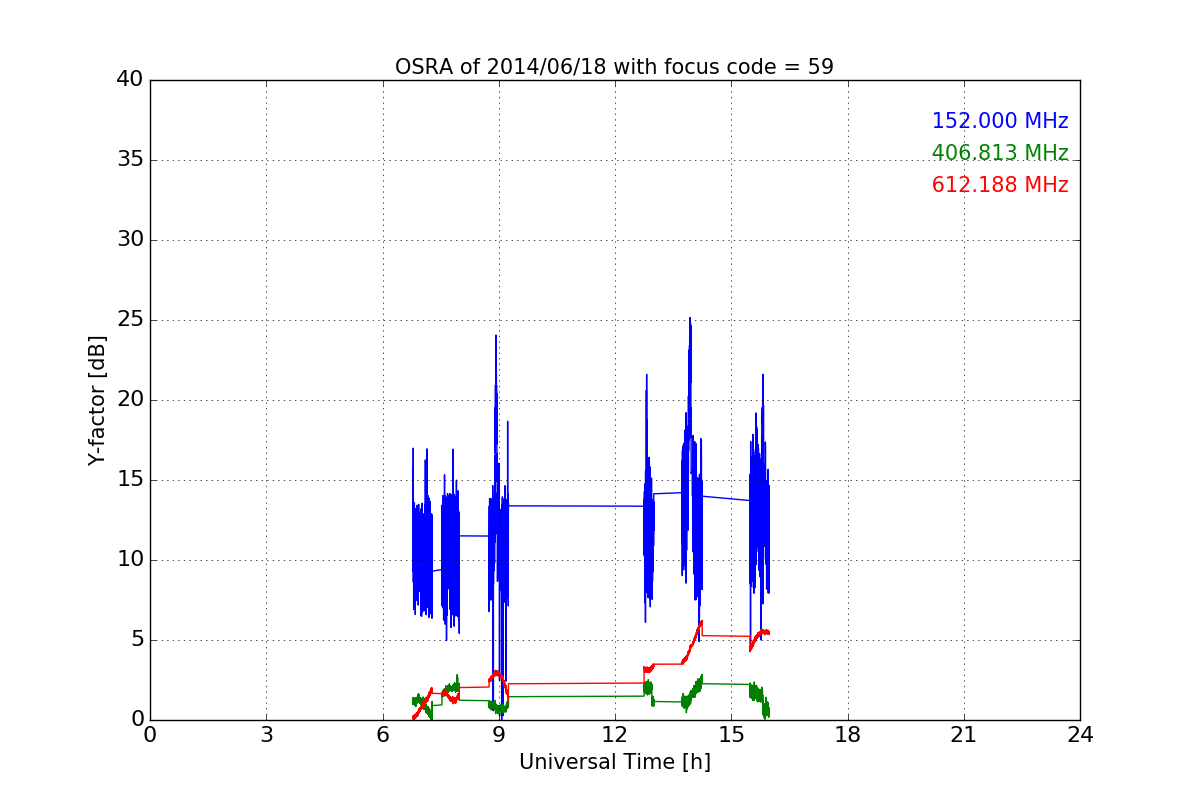Click the y-axis tick label 25
Screen dimensions: 1200x800
pyautogui.click(x=129, y=320)
